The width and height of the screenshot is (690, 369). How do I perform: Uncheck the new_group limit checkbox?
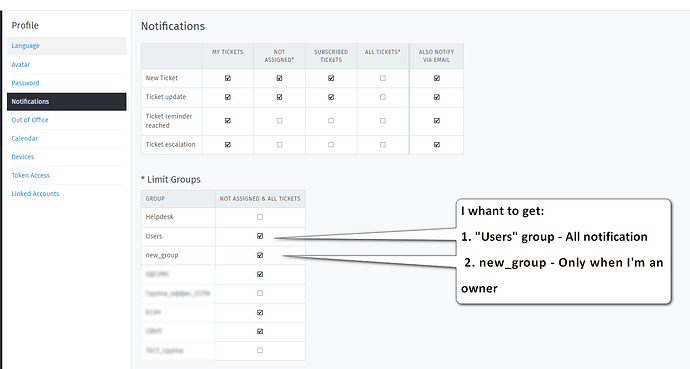coord(260,255)
